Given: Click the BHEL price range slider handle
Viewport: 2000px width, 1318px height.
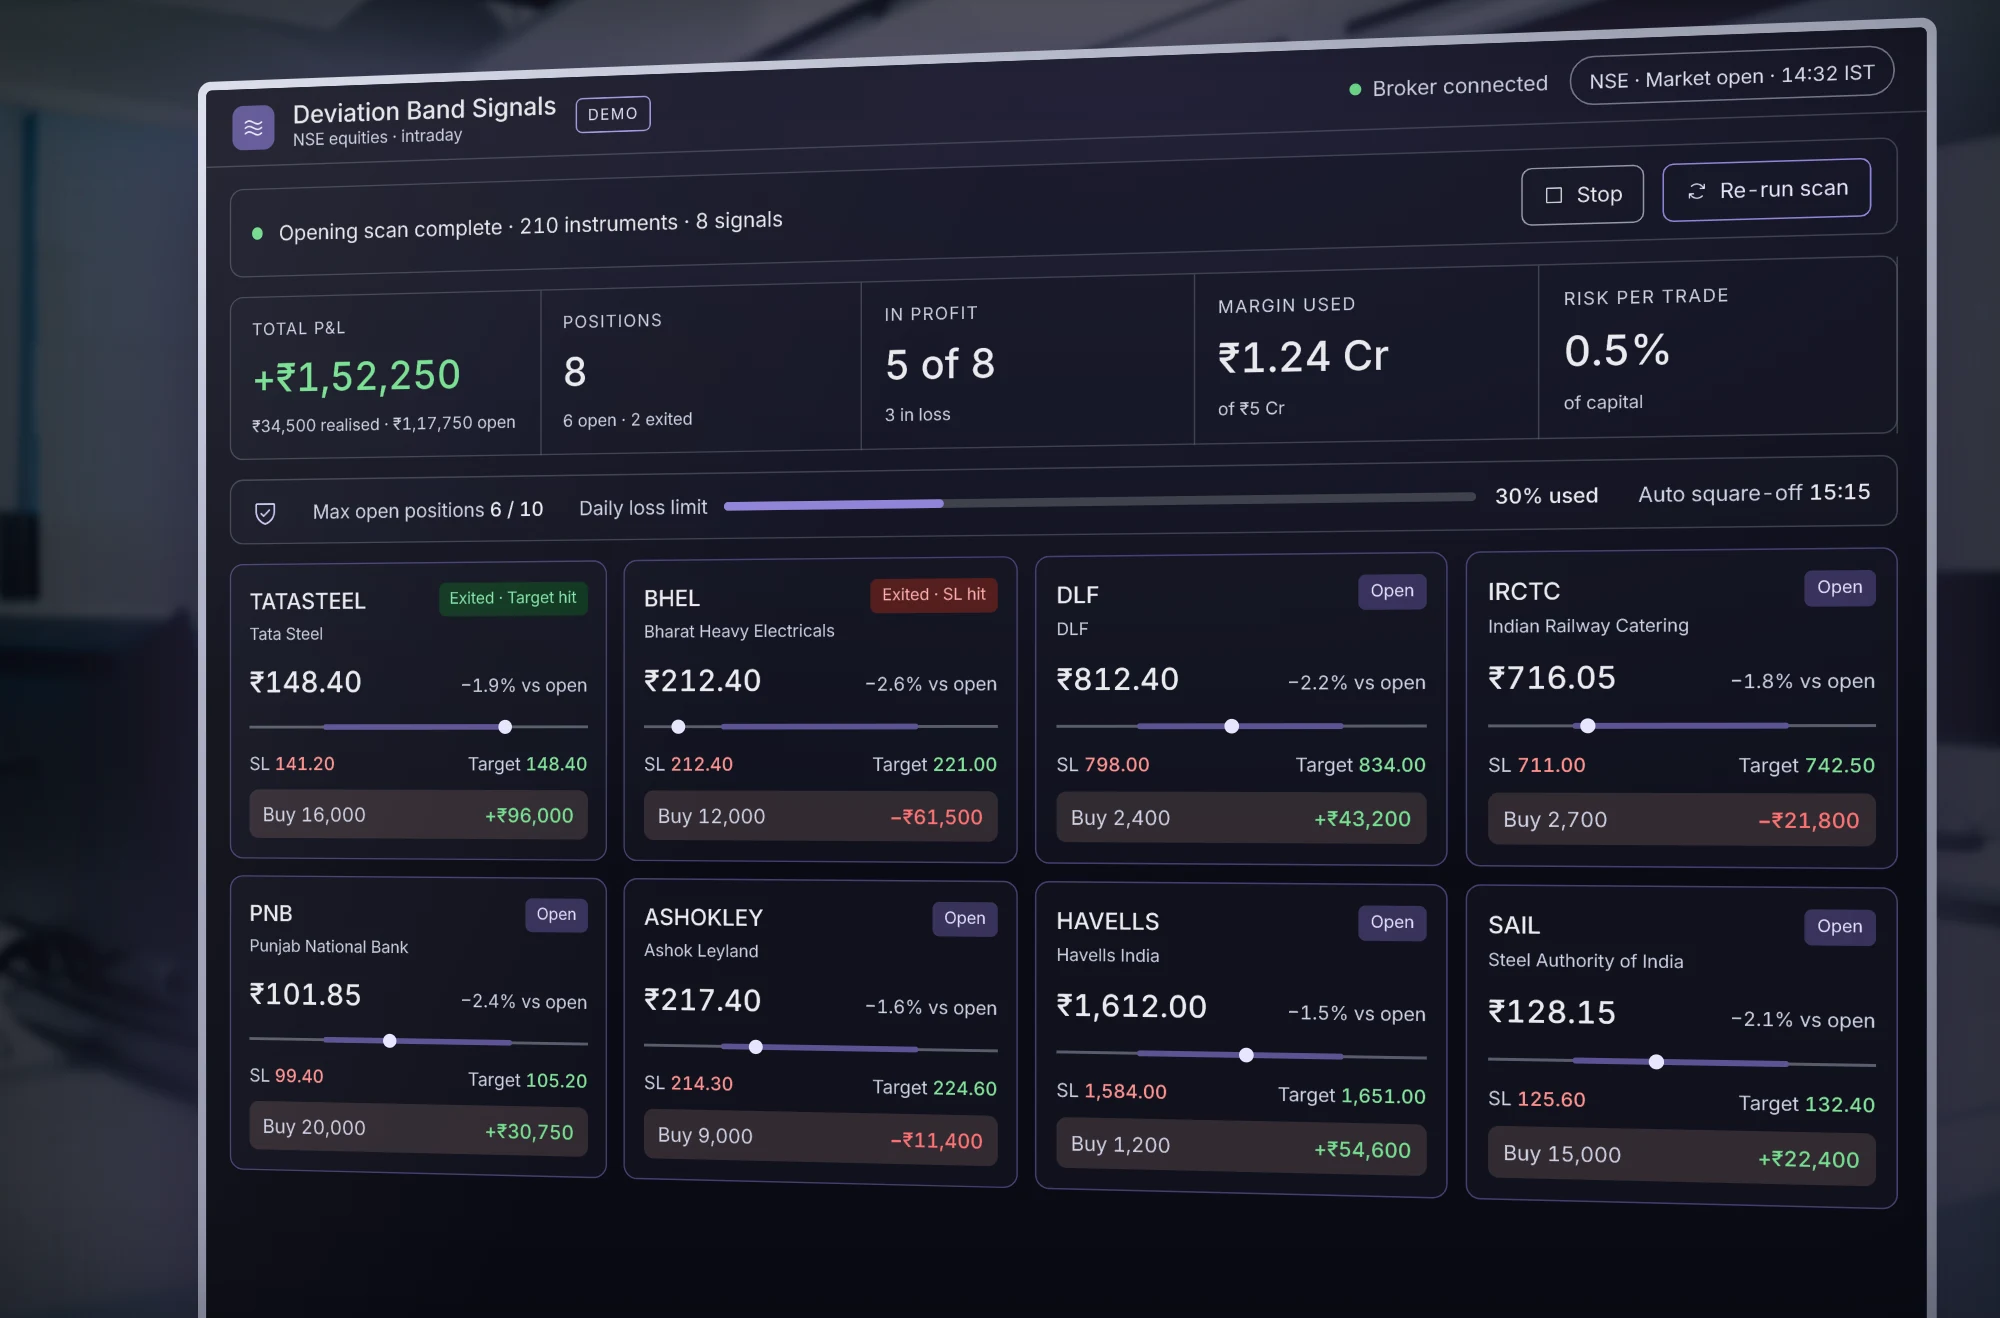Looking at the screenshot, I should tap(678, 727).
